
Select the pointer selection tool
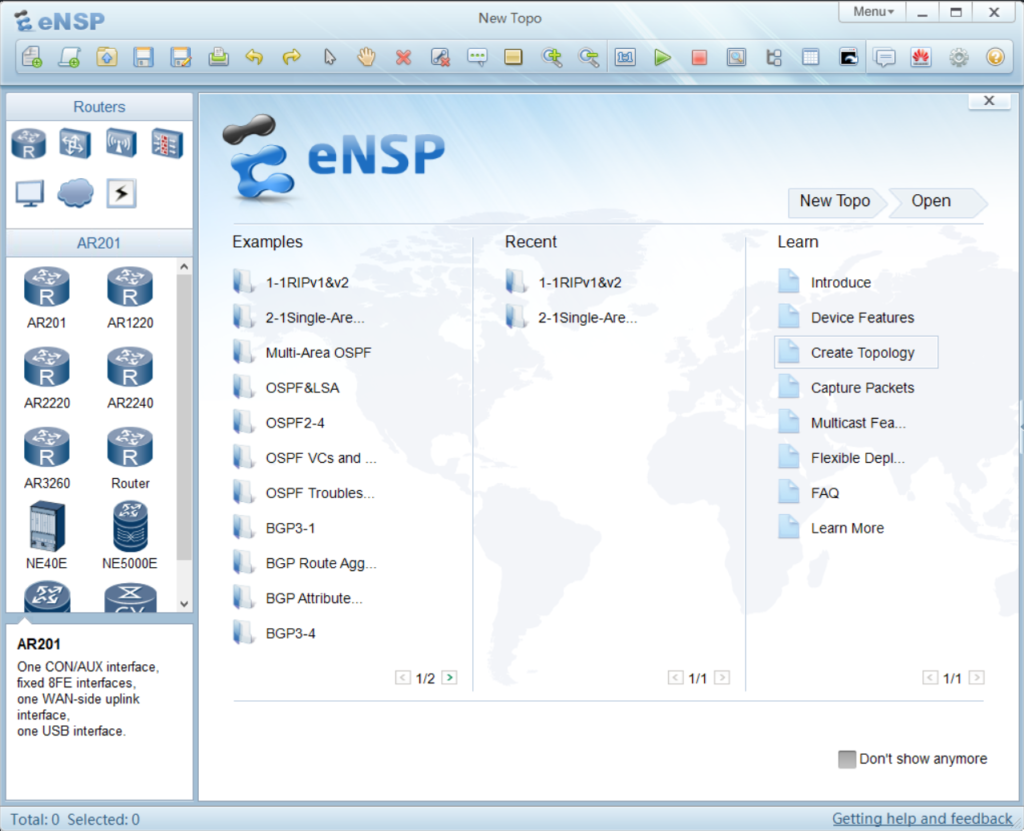click(x=330, y=57)
